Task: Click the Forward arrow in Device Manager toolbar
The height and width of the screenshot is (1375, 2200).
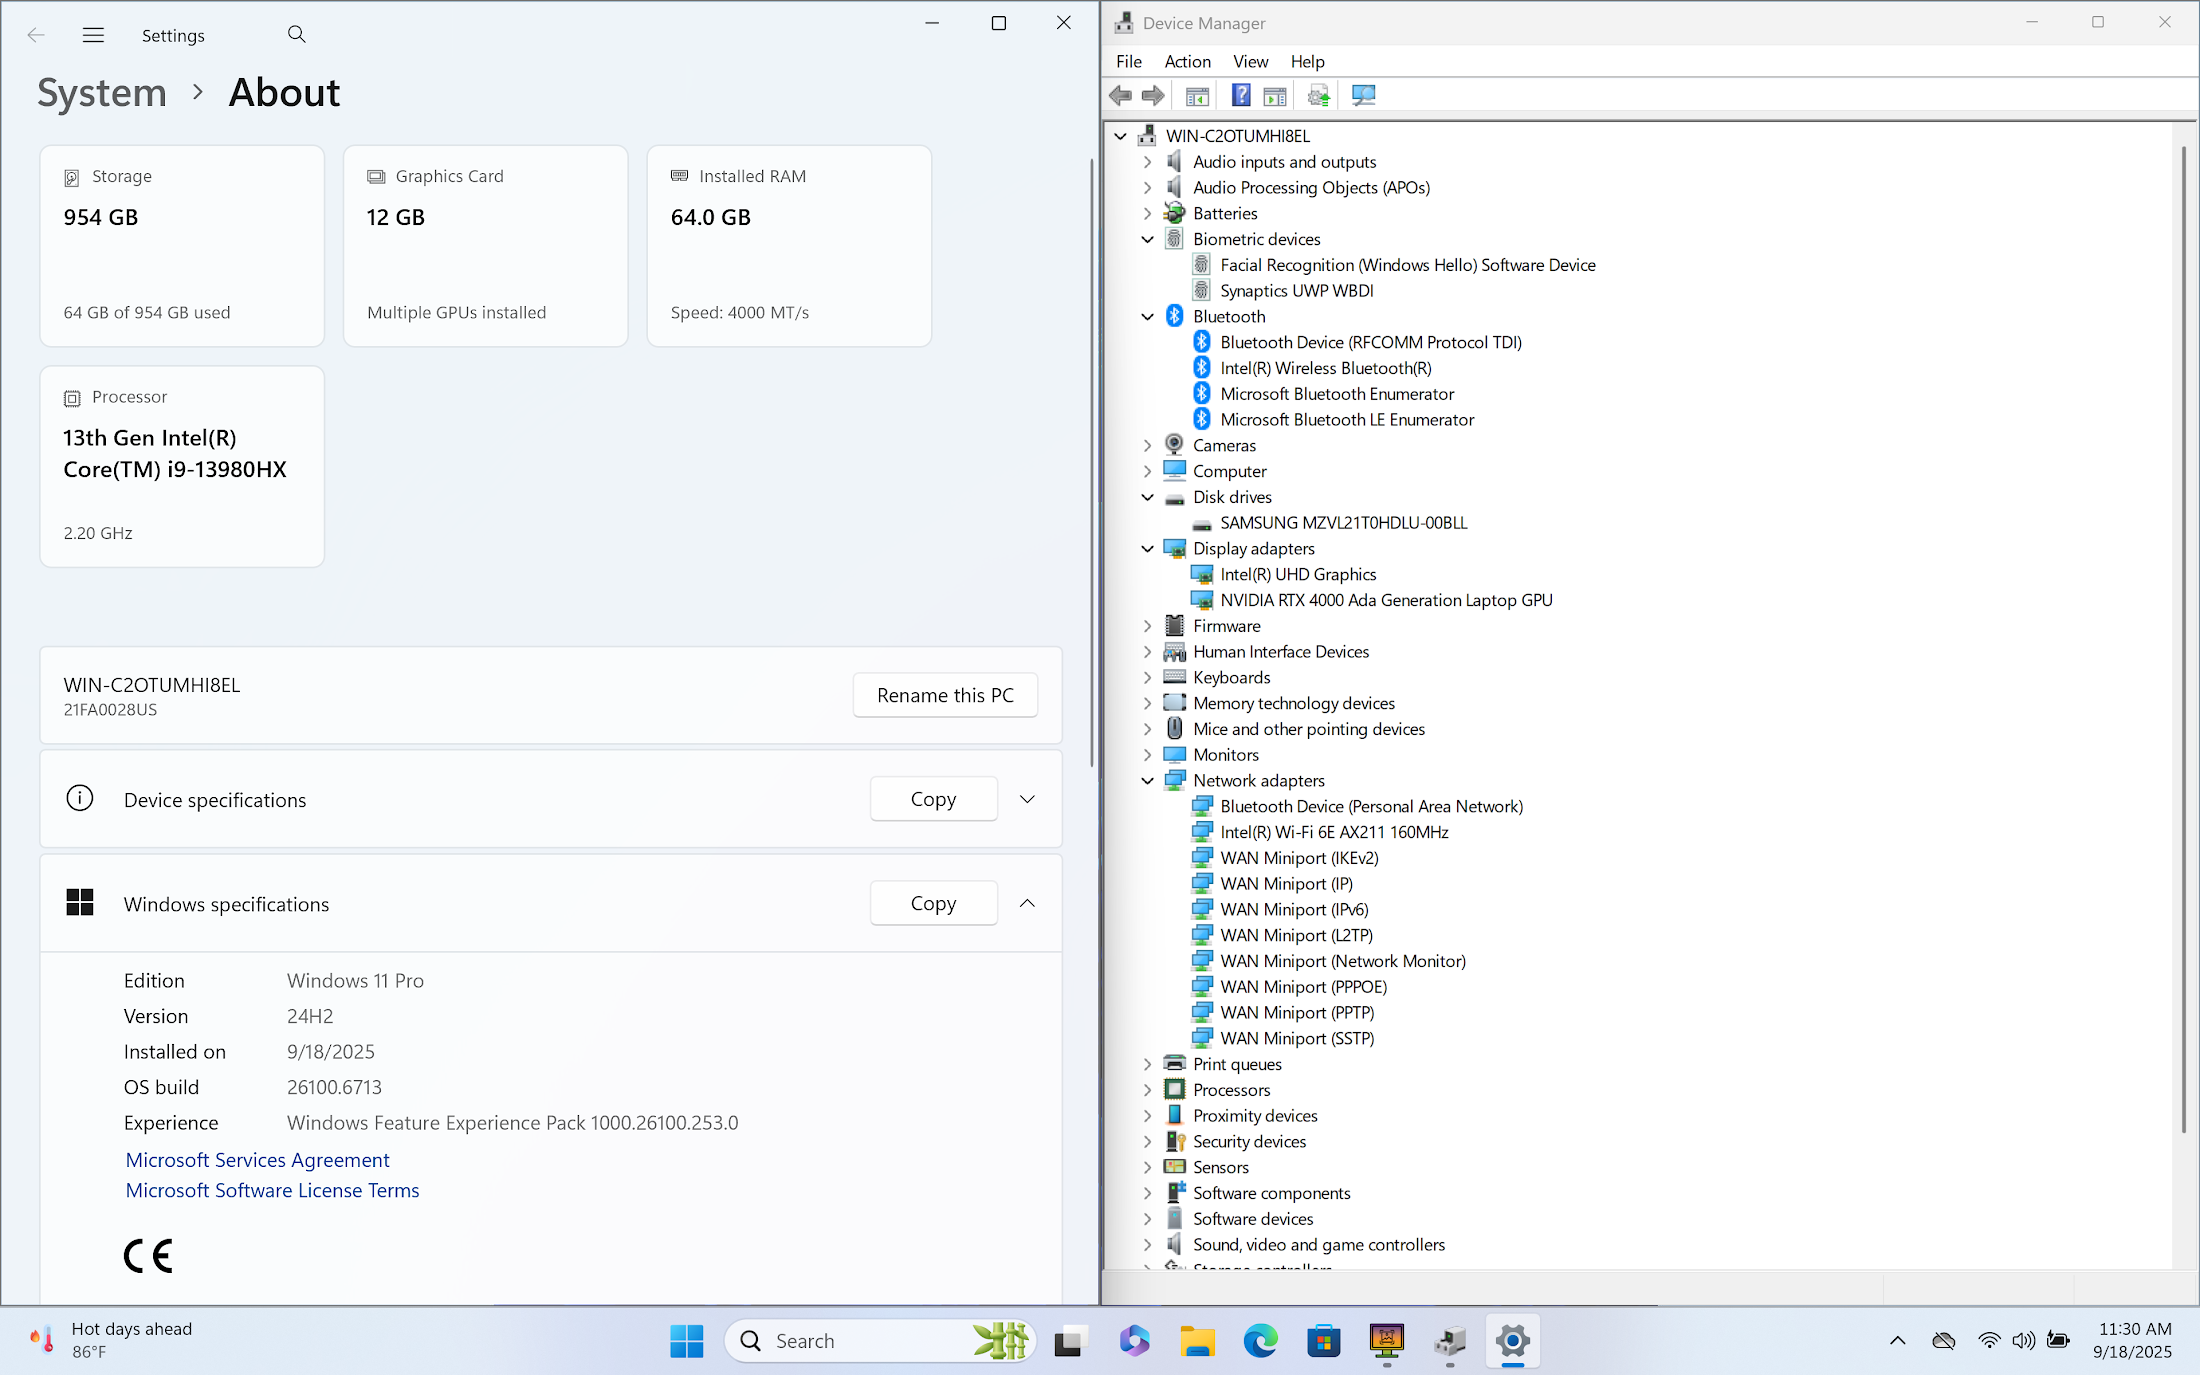Action: pyautogui.click(x=1153, y=96)
